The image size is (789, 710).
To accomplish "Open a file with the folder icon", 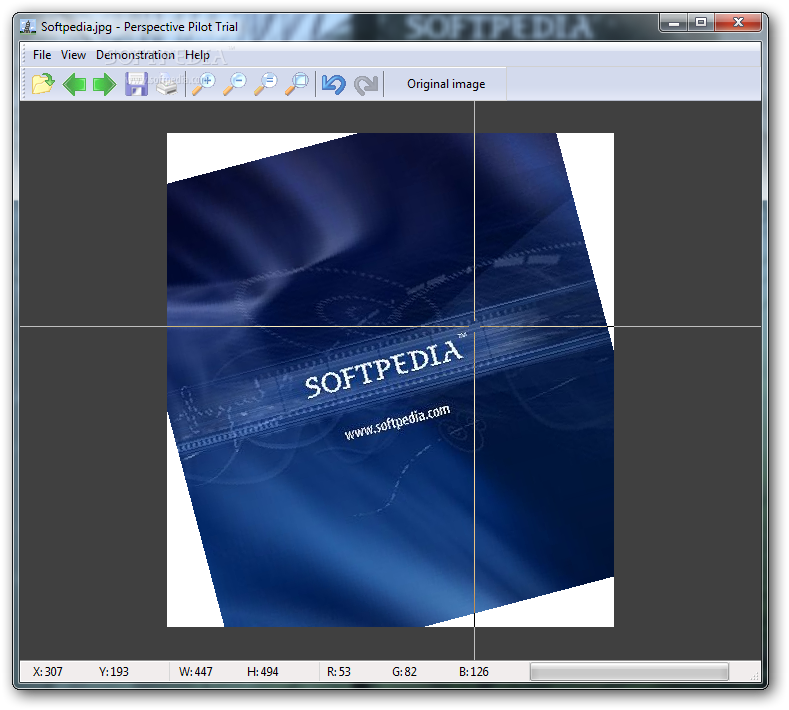I will pyautogui.click(x=43, y=84).
